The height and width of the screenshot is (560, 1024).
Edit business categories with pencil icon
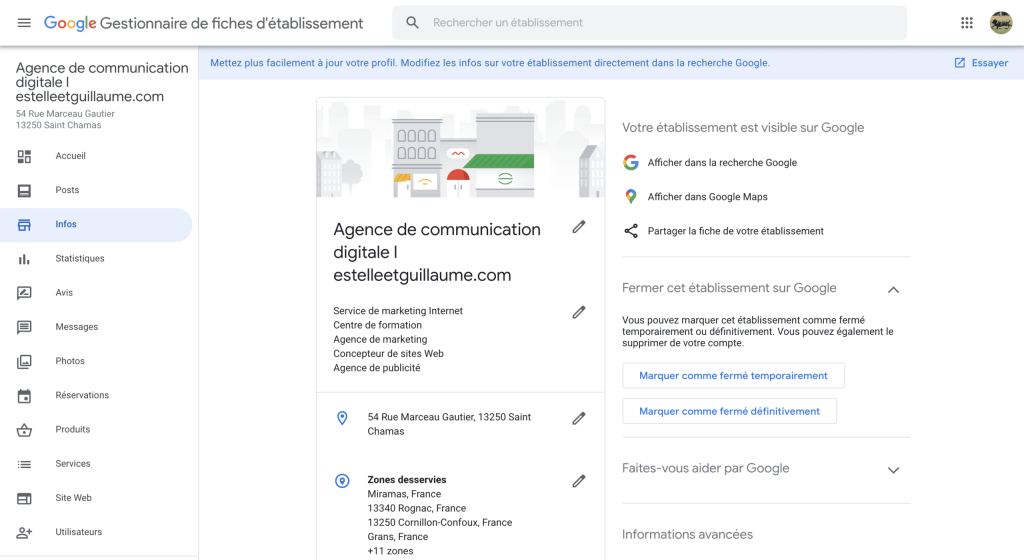pyautogui.click(x=579, y=313)
